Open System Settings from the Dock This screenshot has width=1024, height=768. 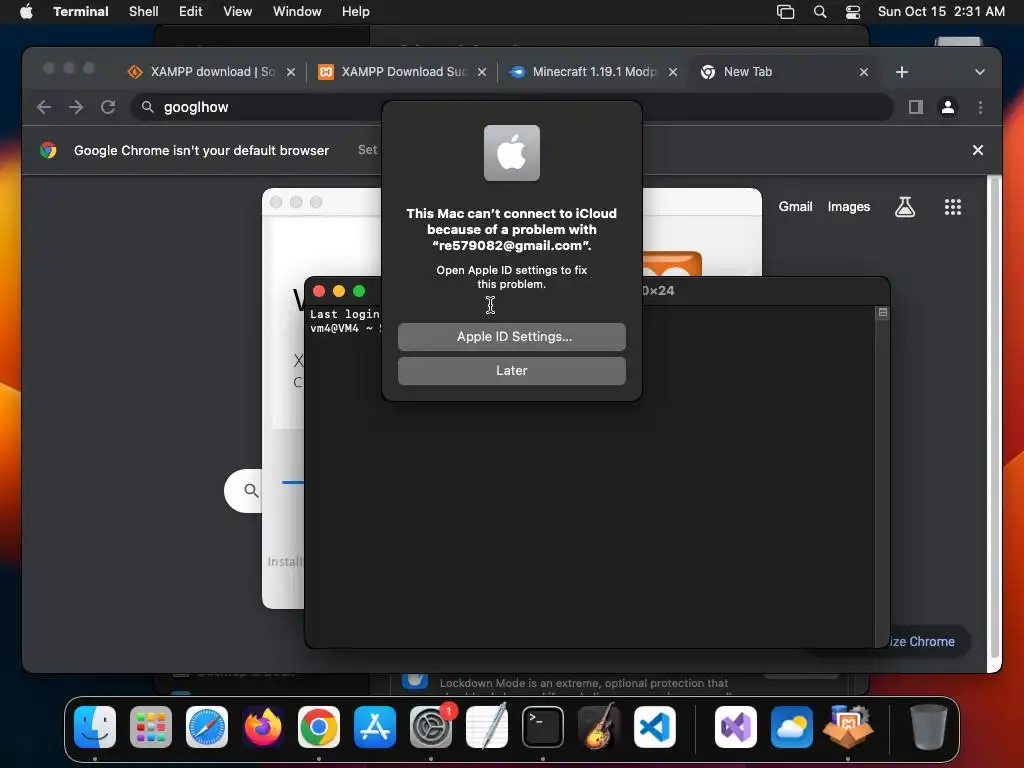pos(431,727)
